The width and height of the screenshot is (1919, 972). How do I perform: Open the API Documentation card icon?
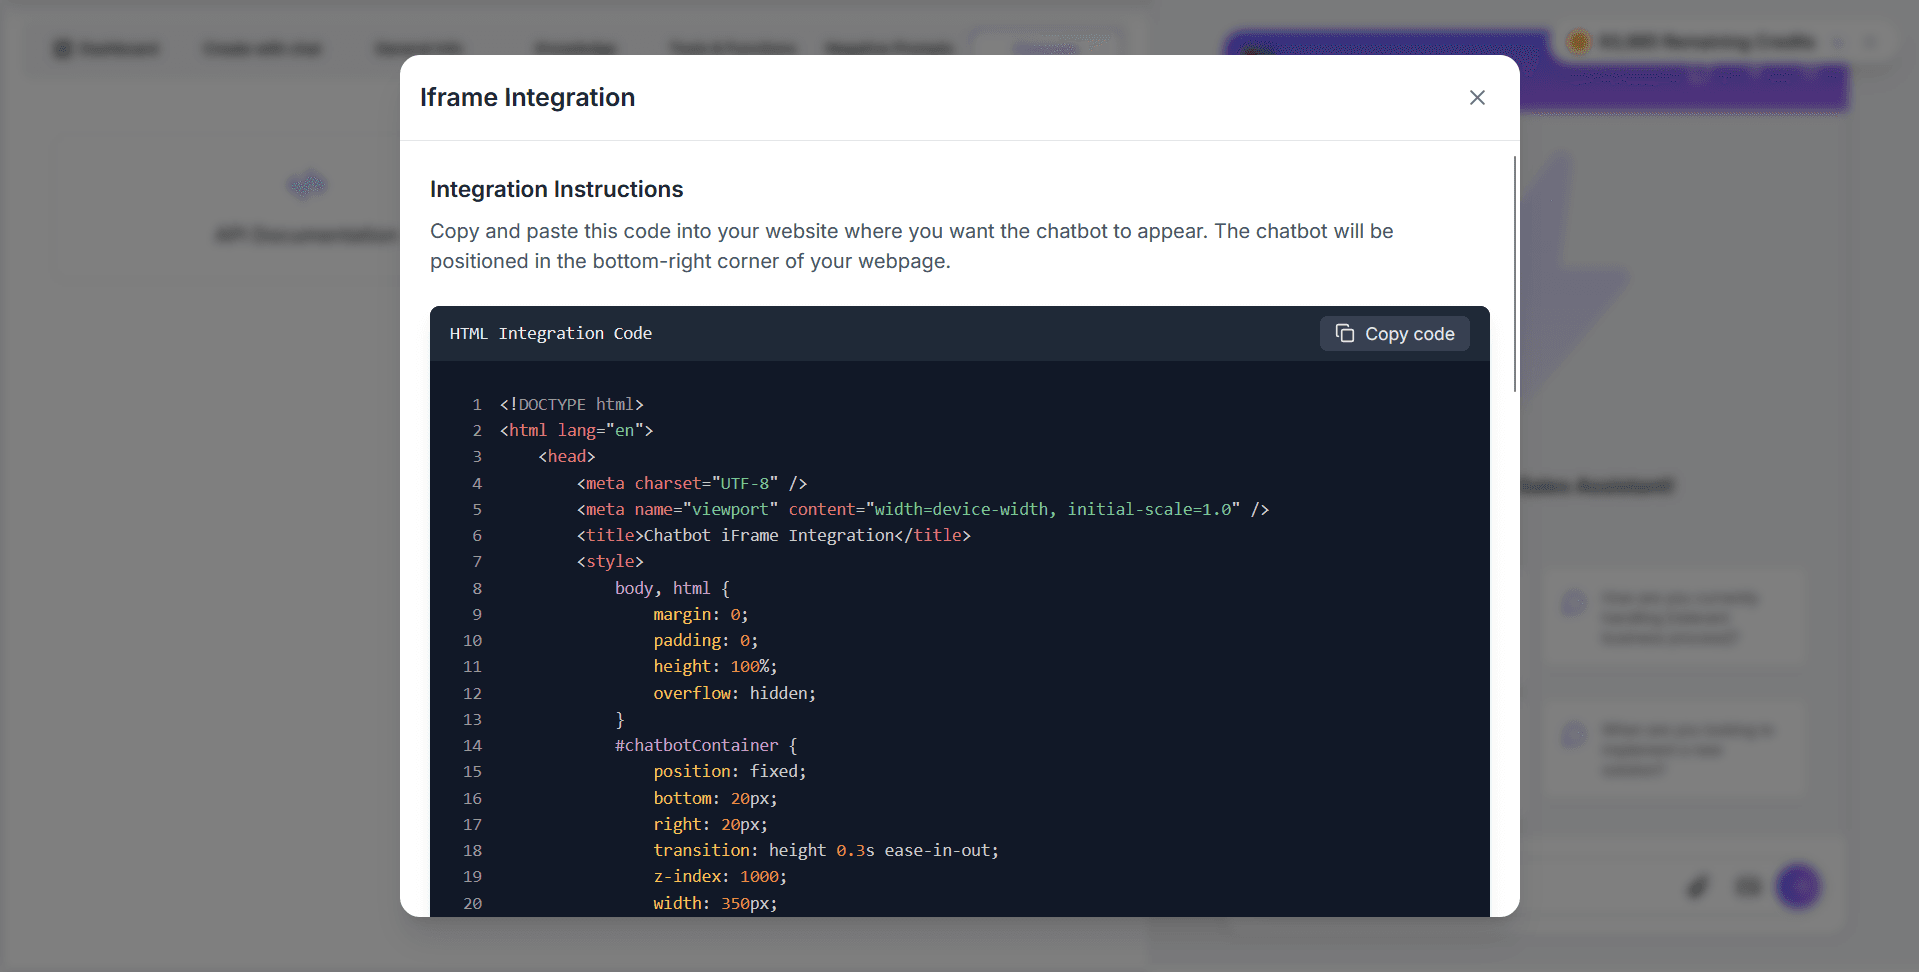point(307,185)
